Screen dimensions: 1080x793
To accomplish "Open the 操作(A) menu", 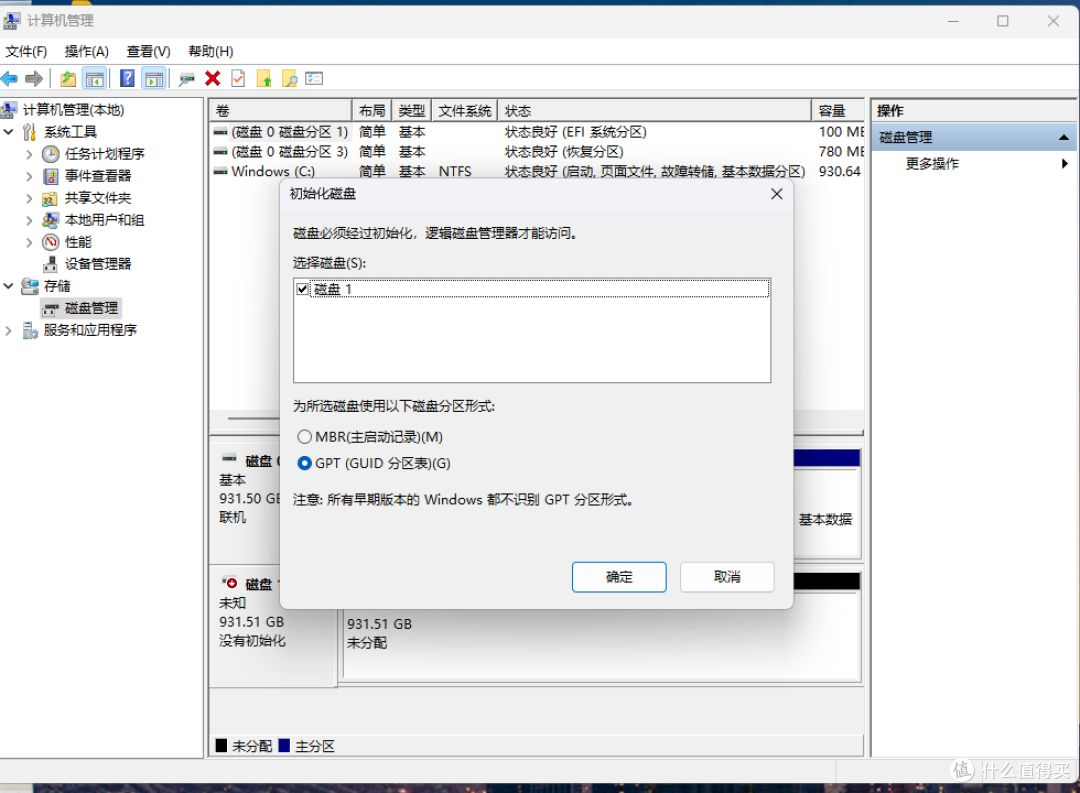I will [x=87, y=52].
